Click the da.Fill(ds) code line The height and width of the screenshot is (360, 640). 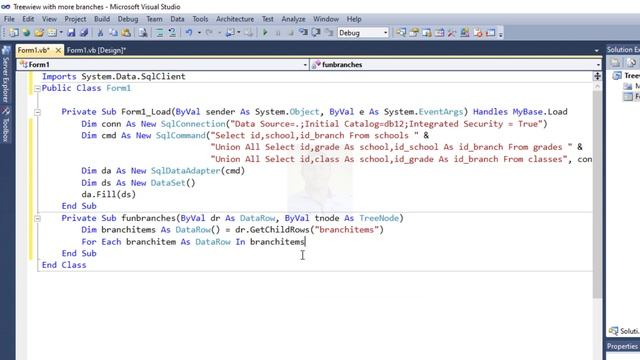pyautogui.click(x=108, y=194)
